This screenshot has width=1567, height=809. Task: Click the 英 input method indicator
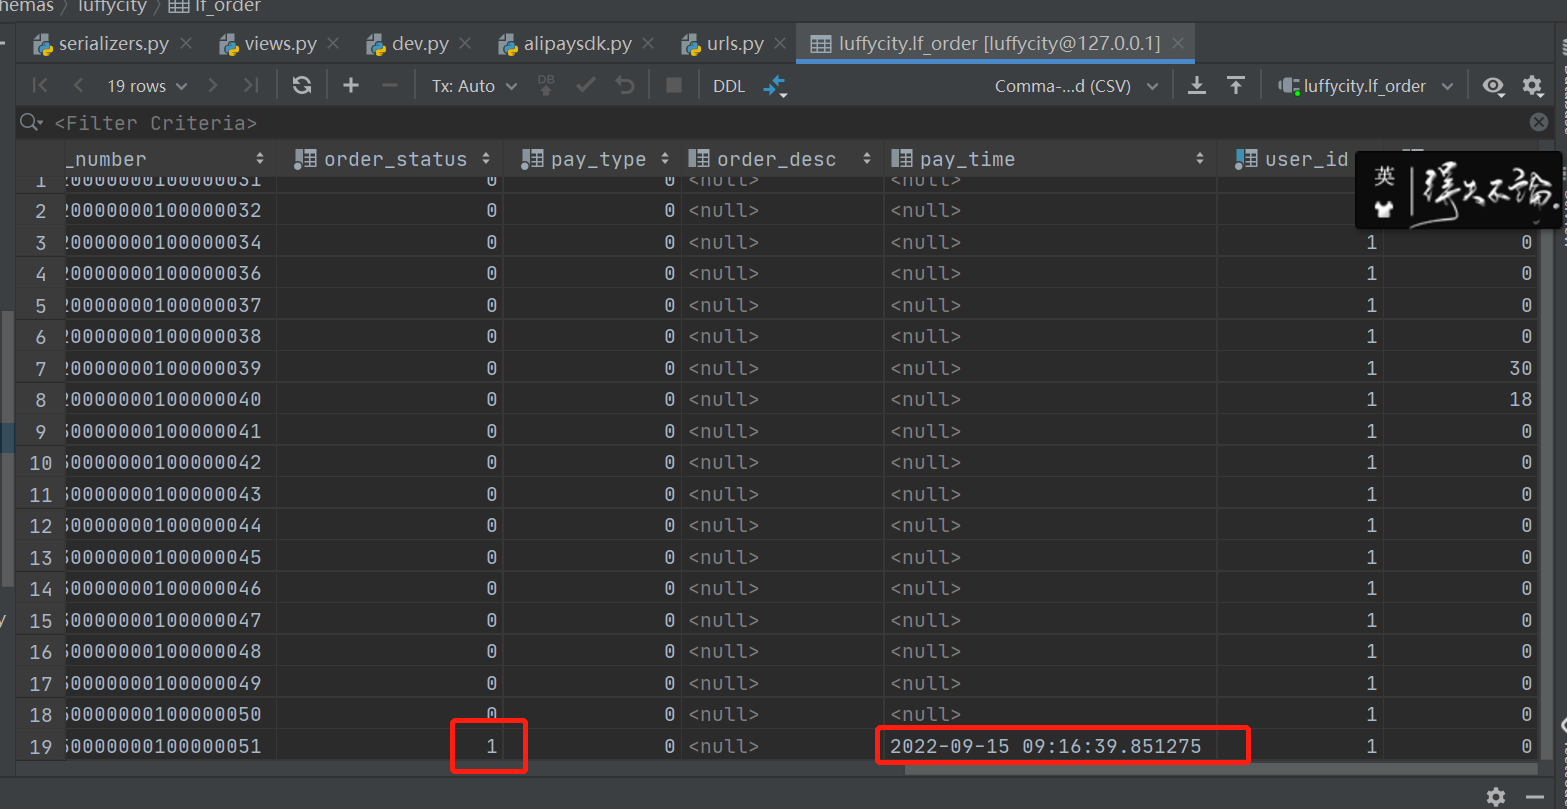(x=1384, y=177)
